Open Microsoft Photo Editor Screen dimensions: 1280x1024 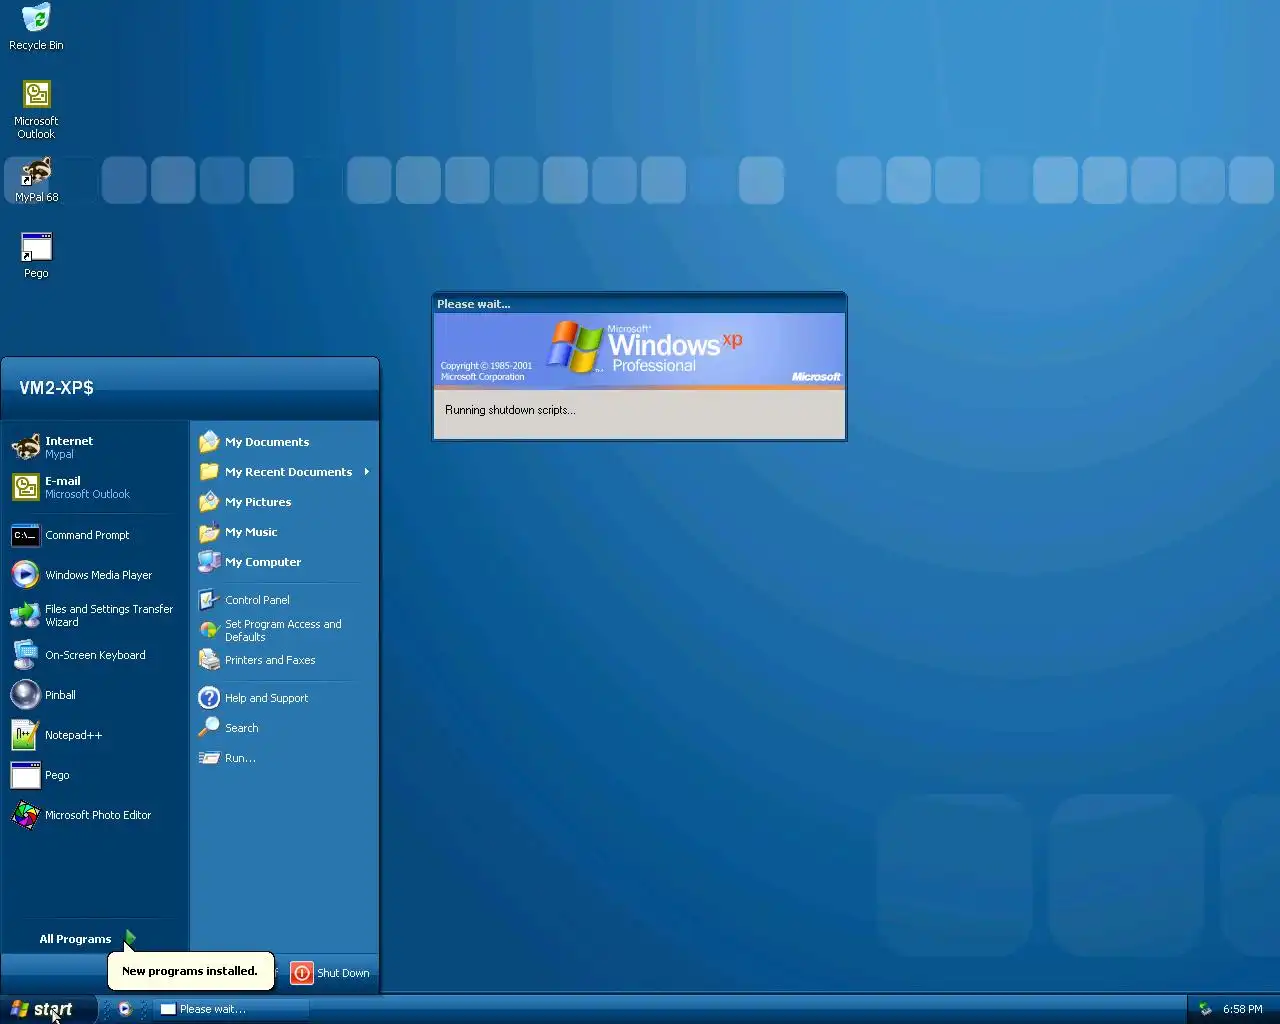95,815
